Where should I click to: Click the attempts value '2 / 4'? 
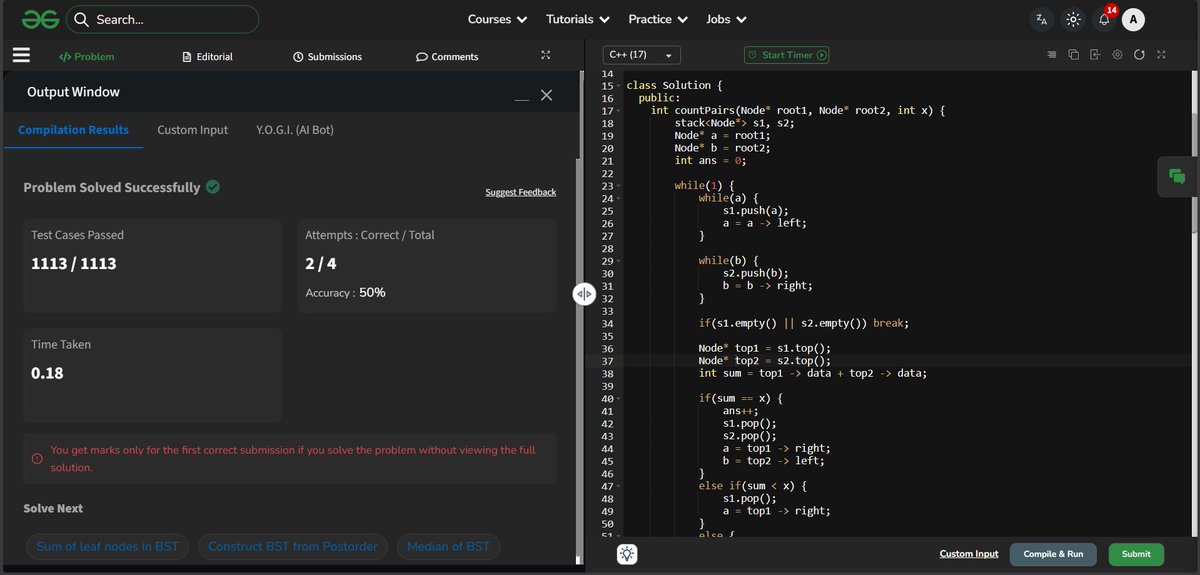tap(323, 264)
